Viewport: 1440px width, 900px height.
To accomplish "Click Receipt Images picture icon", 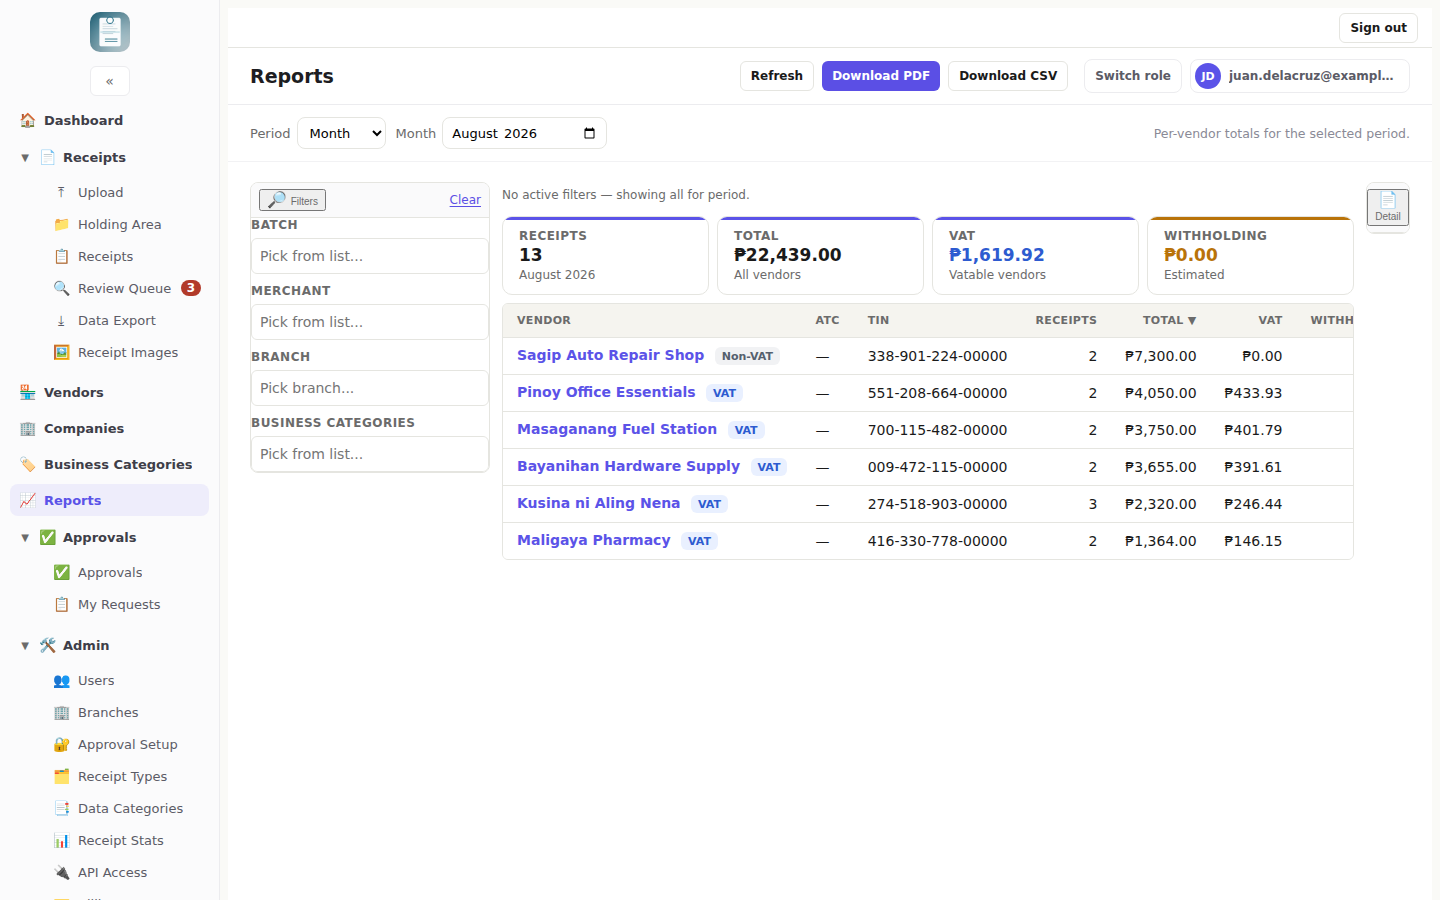I will [61, 352].
